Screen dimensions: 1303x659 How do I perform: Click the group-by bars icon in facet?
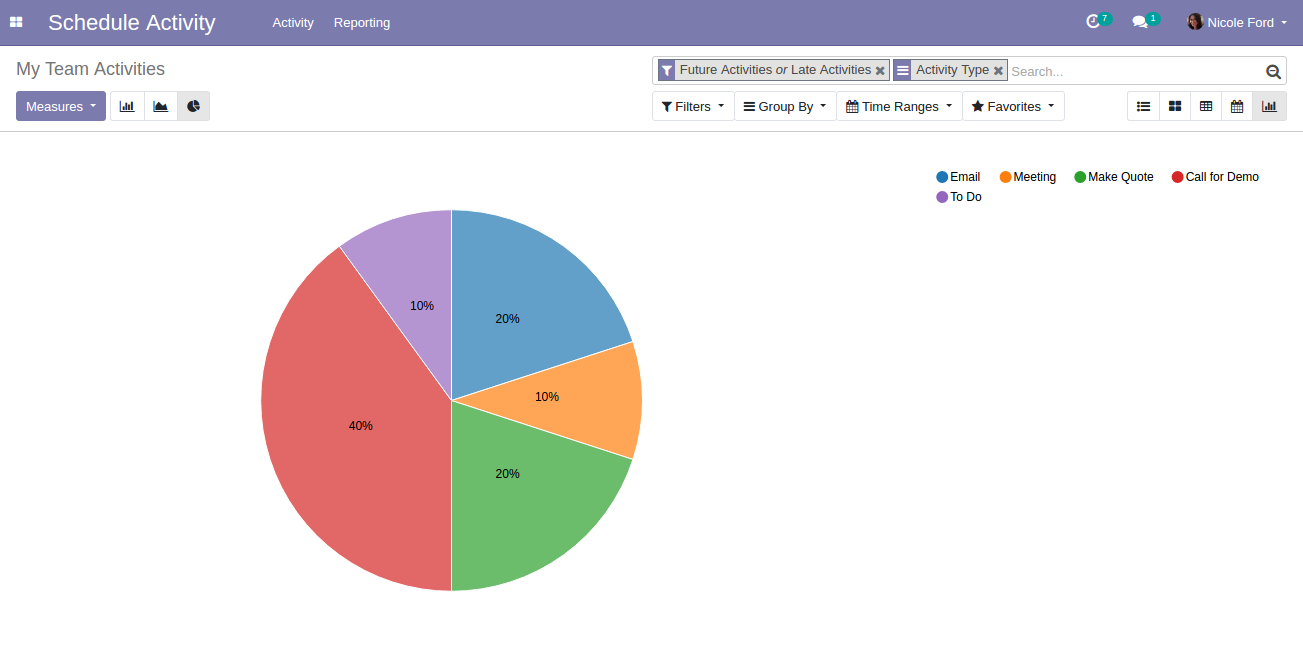902,70
